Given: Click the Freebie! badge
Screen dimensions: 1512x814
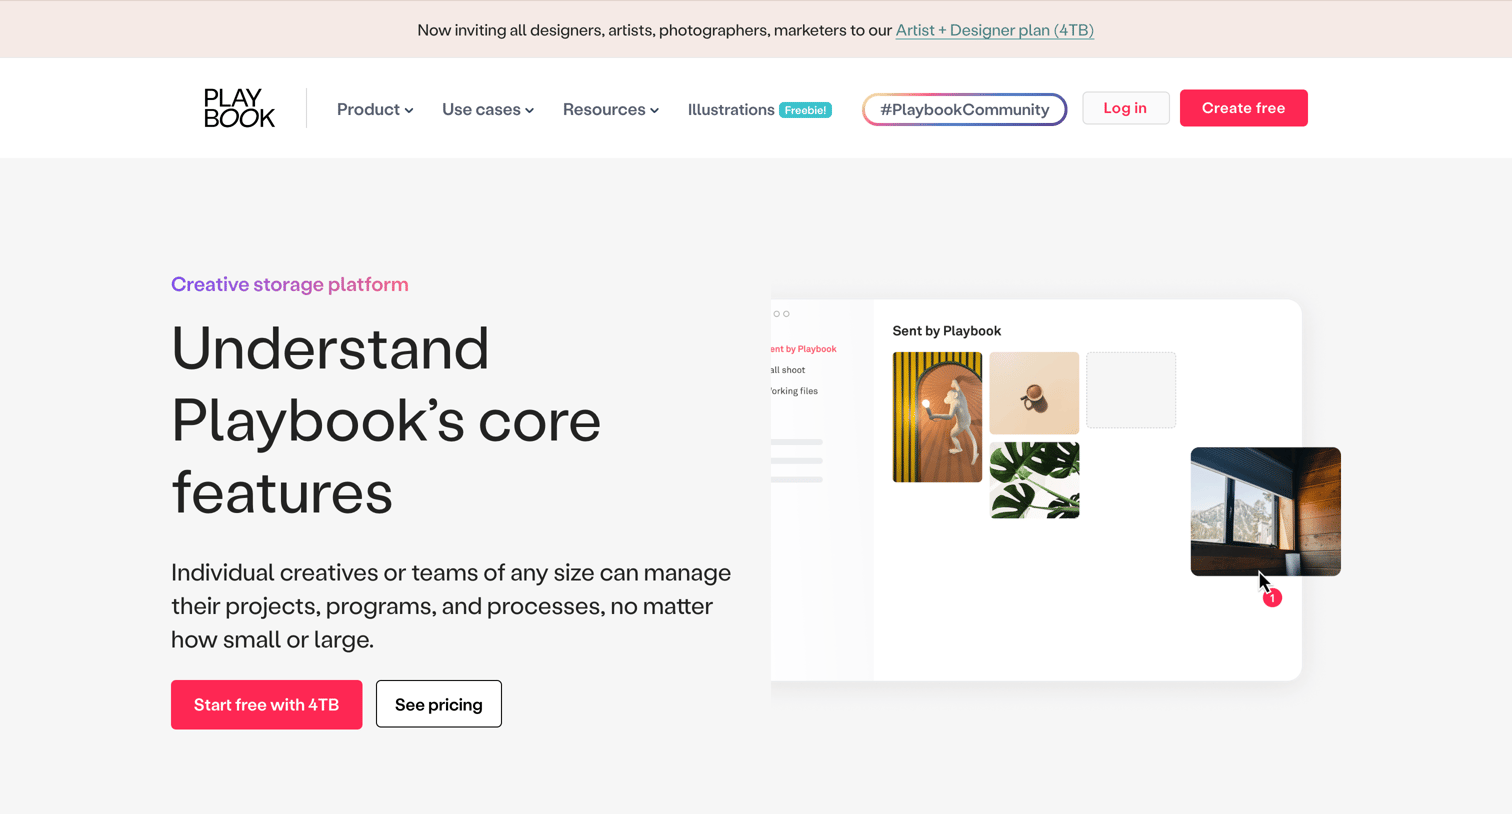Looking at the screenshot, I should 806,110.
